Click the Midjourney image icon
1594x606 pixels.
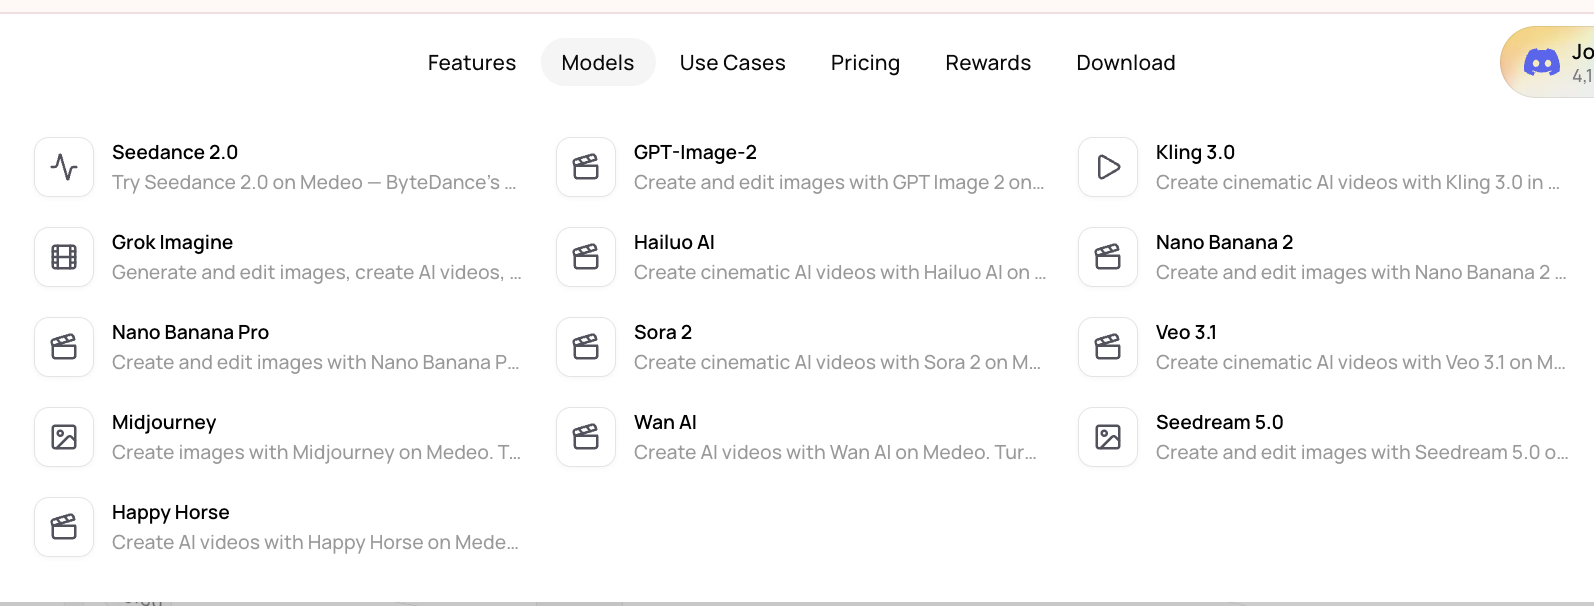tap(64, 437)
